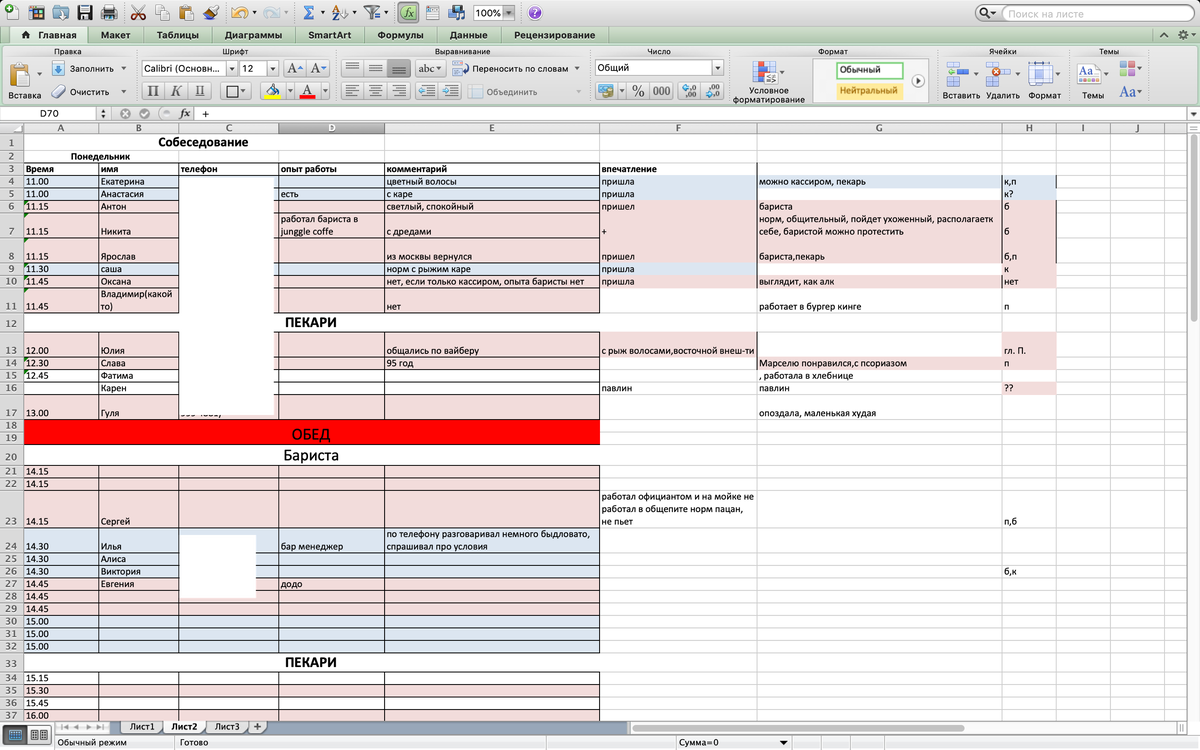Open the number format Общий dropdown
Image resolution: width=1200 pixels, height=750 pixels.
[x=717, y=68]
